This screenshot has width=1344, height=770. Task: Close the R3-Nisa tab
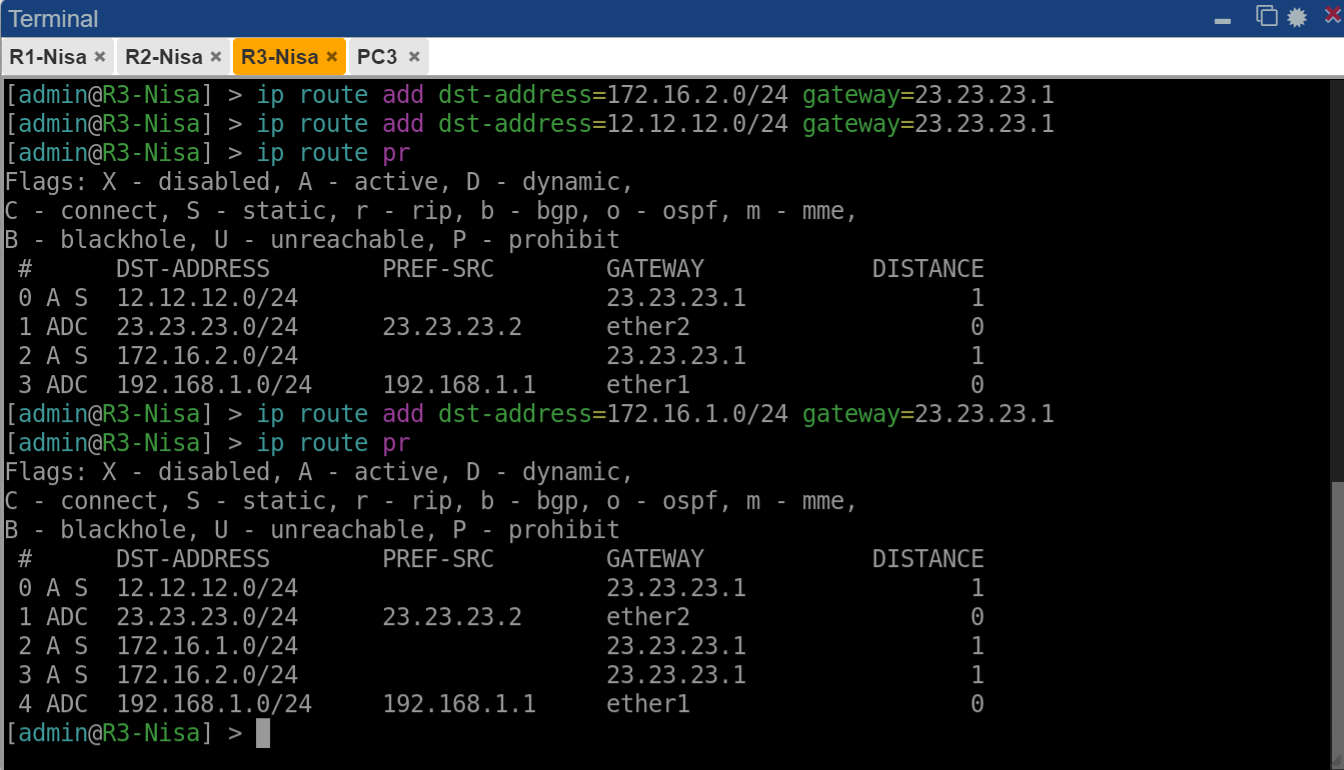[332, 57]
